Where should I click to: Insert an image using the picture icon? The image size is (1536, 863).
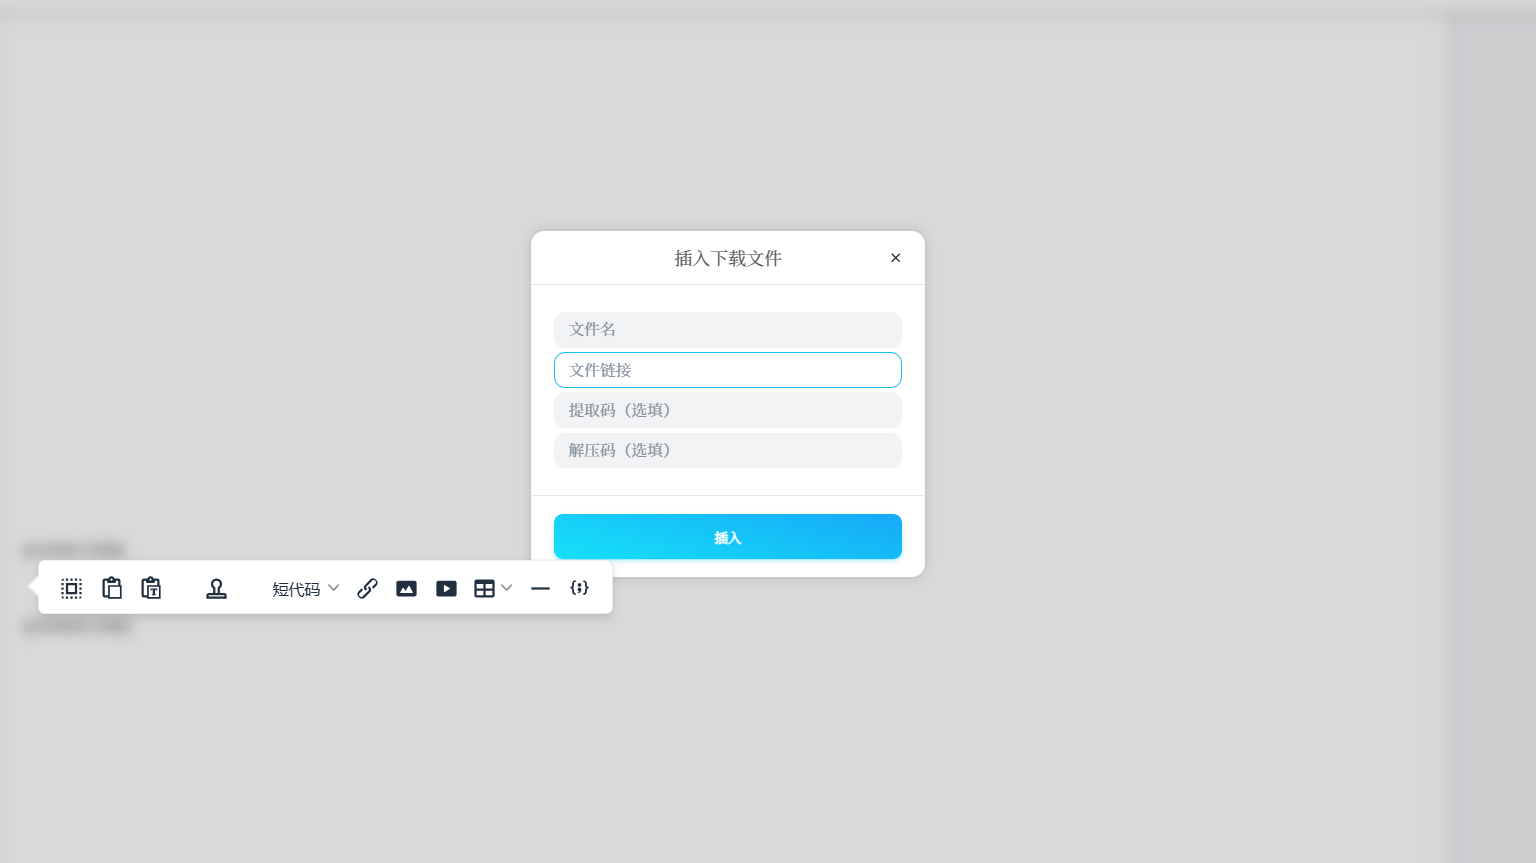[x=406, y=588]
